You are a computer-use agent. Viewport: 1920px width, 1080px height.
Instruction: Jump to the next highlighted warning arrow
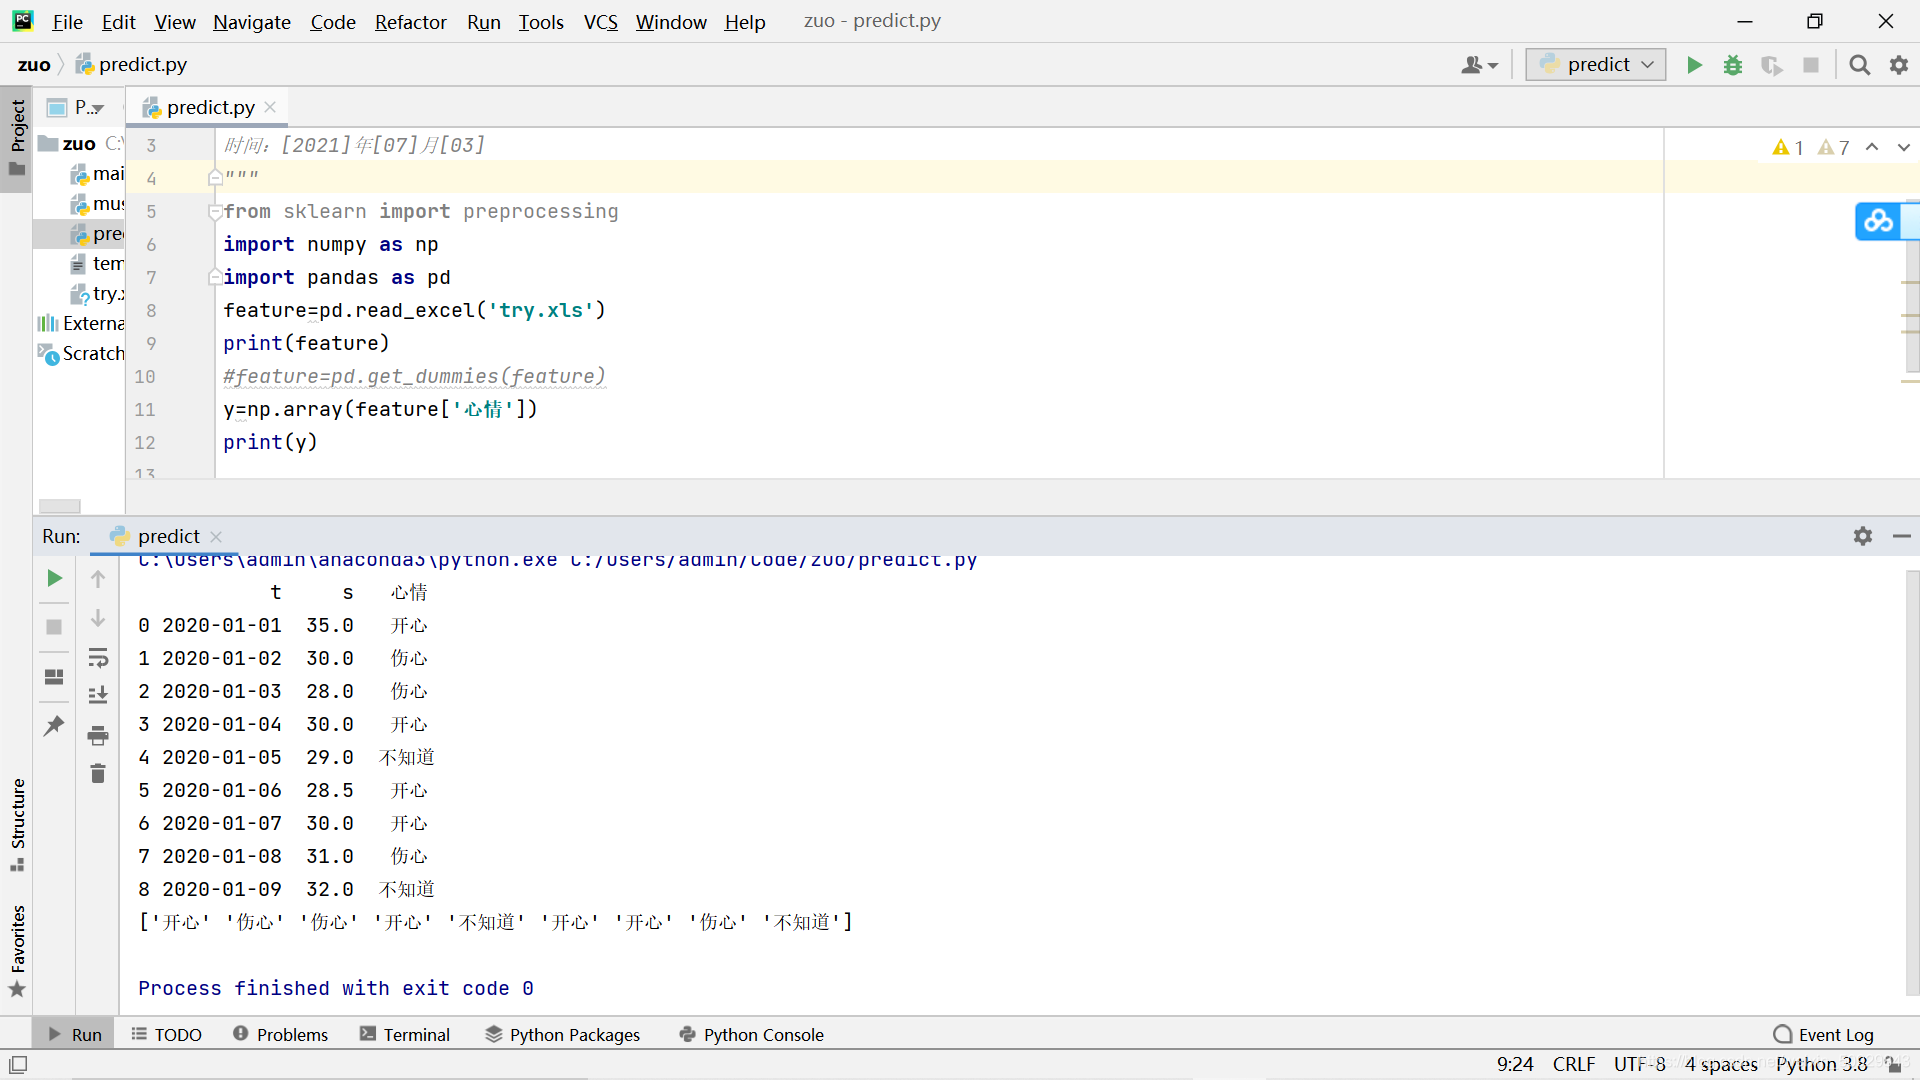click(1903, 148)
